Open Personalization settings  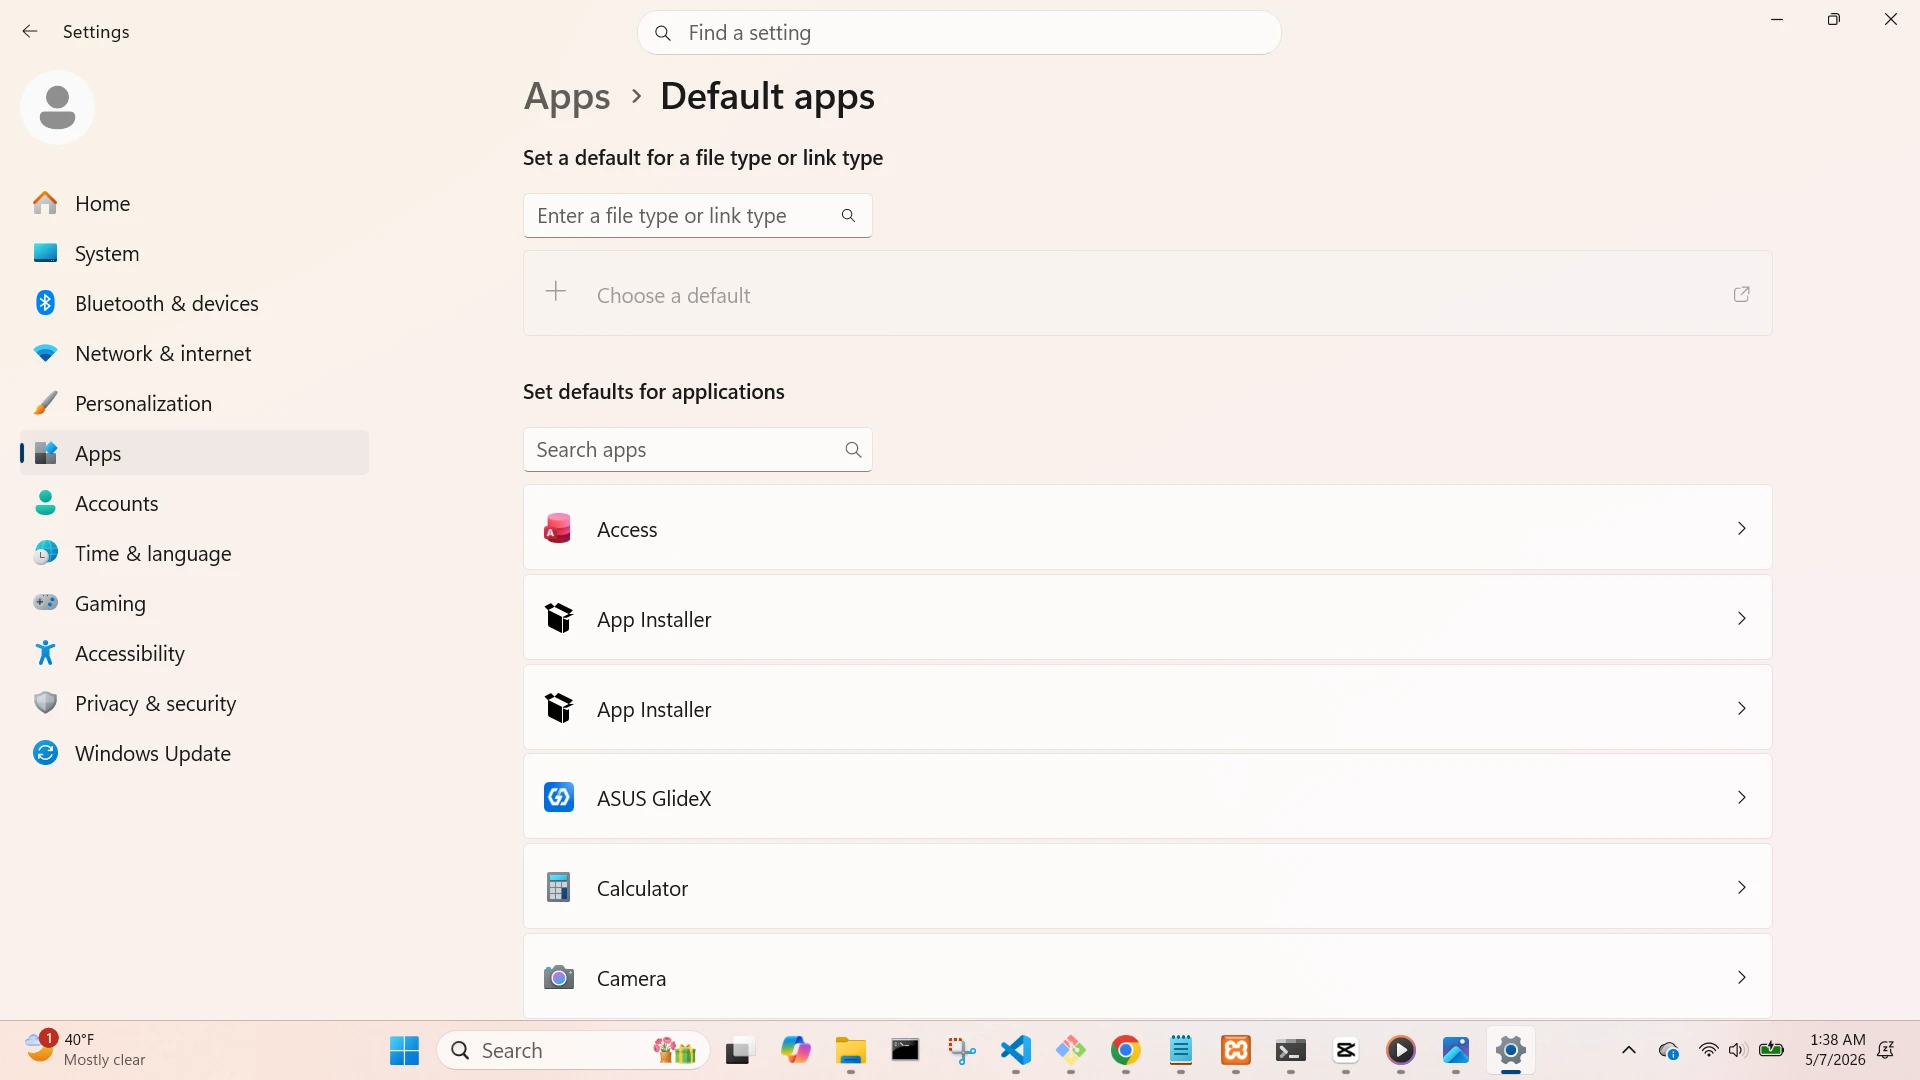[194, 403]
